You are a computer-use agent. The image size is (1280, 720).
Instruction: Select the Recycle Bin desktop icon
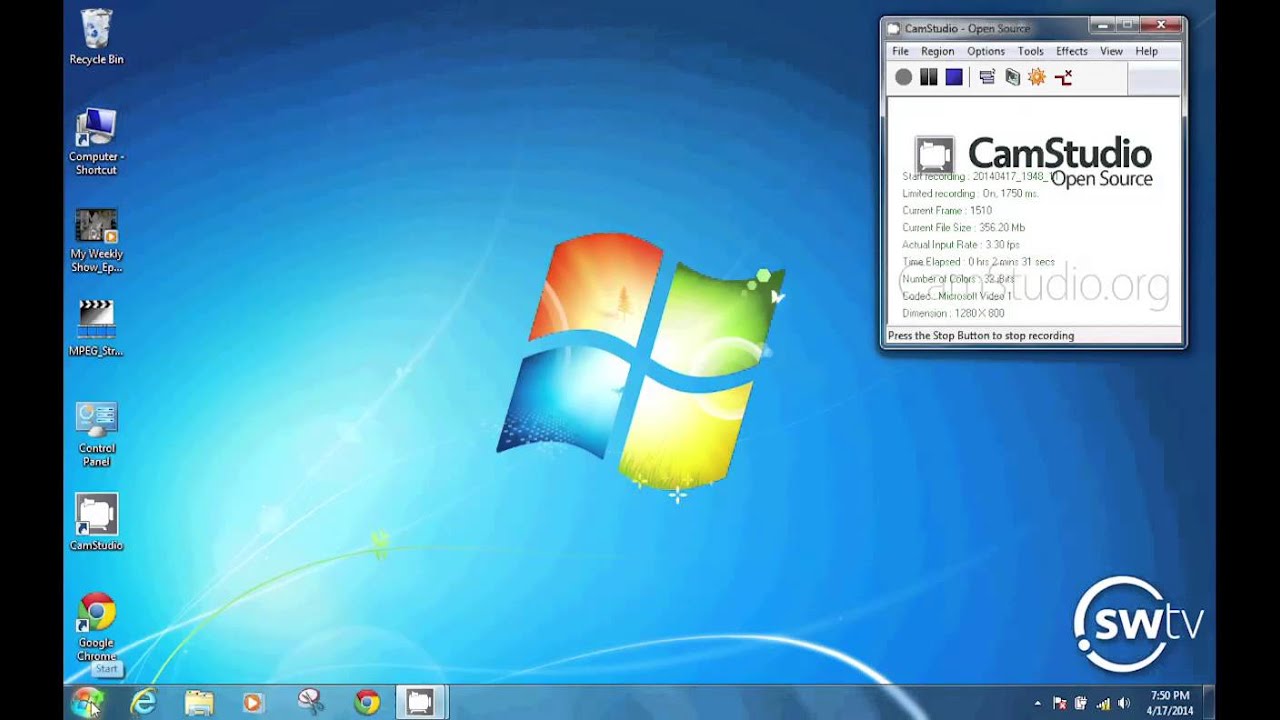coord(96,38)
